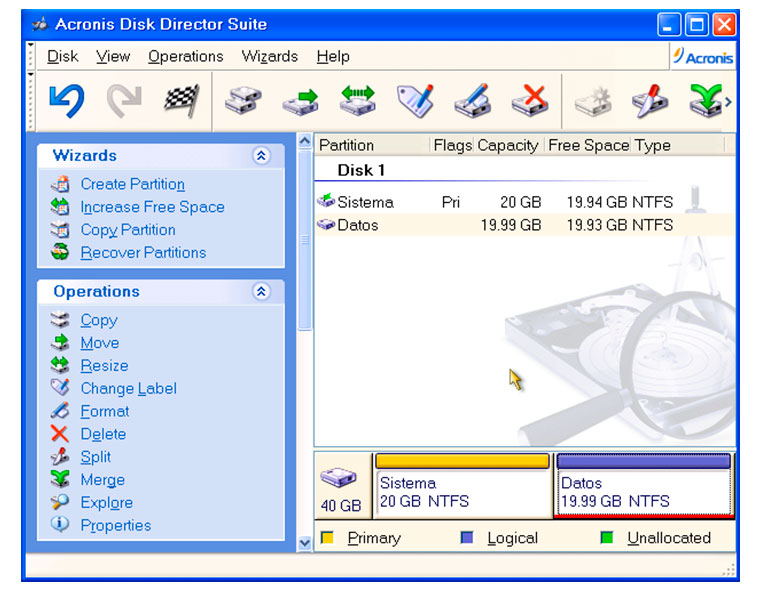Expand the toolbar overflow chevron

point(728,102)
